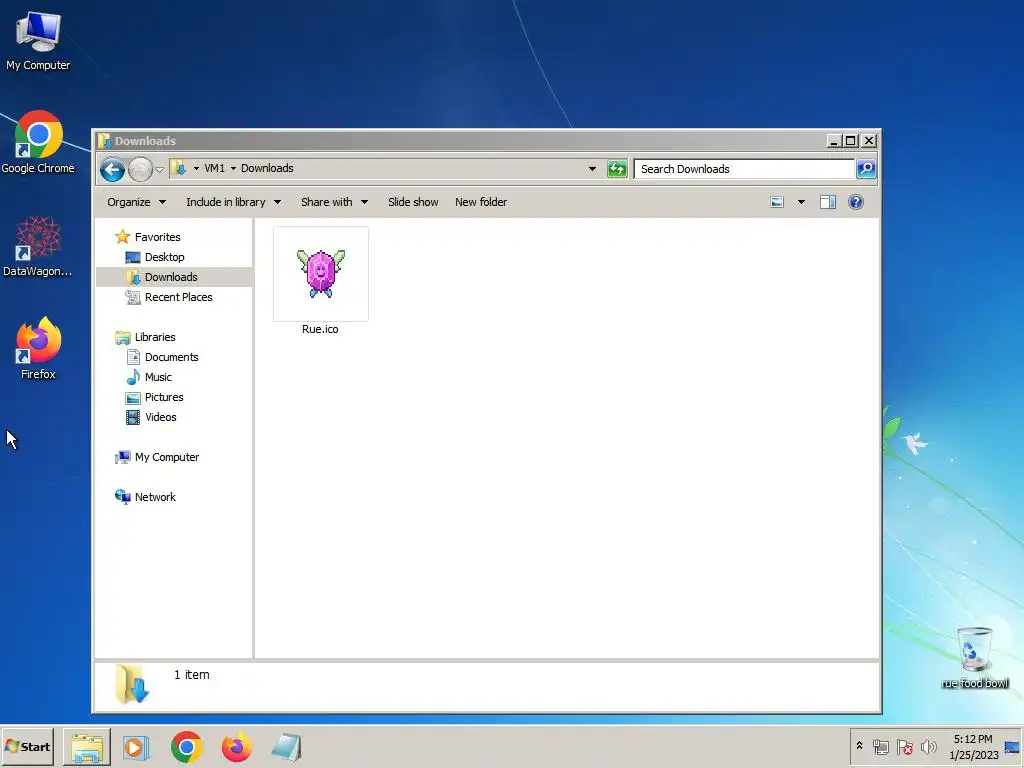Select the Rue.ico file thumbnail
The width and height of the screenshot is (1024, 768).
coord(321,274)
